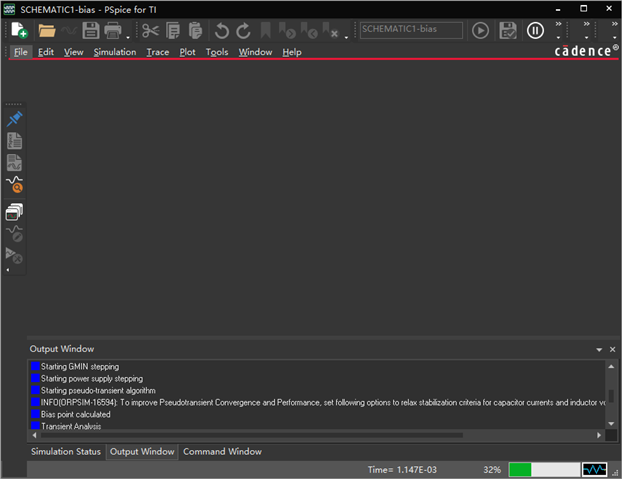
Task: Click the Run simulation play button
Action: click(x=480, y=31)
